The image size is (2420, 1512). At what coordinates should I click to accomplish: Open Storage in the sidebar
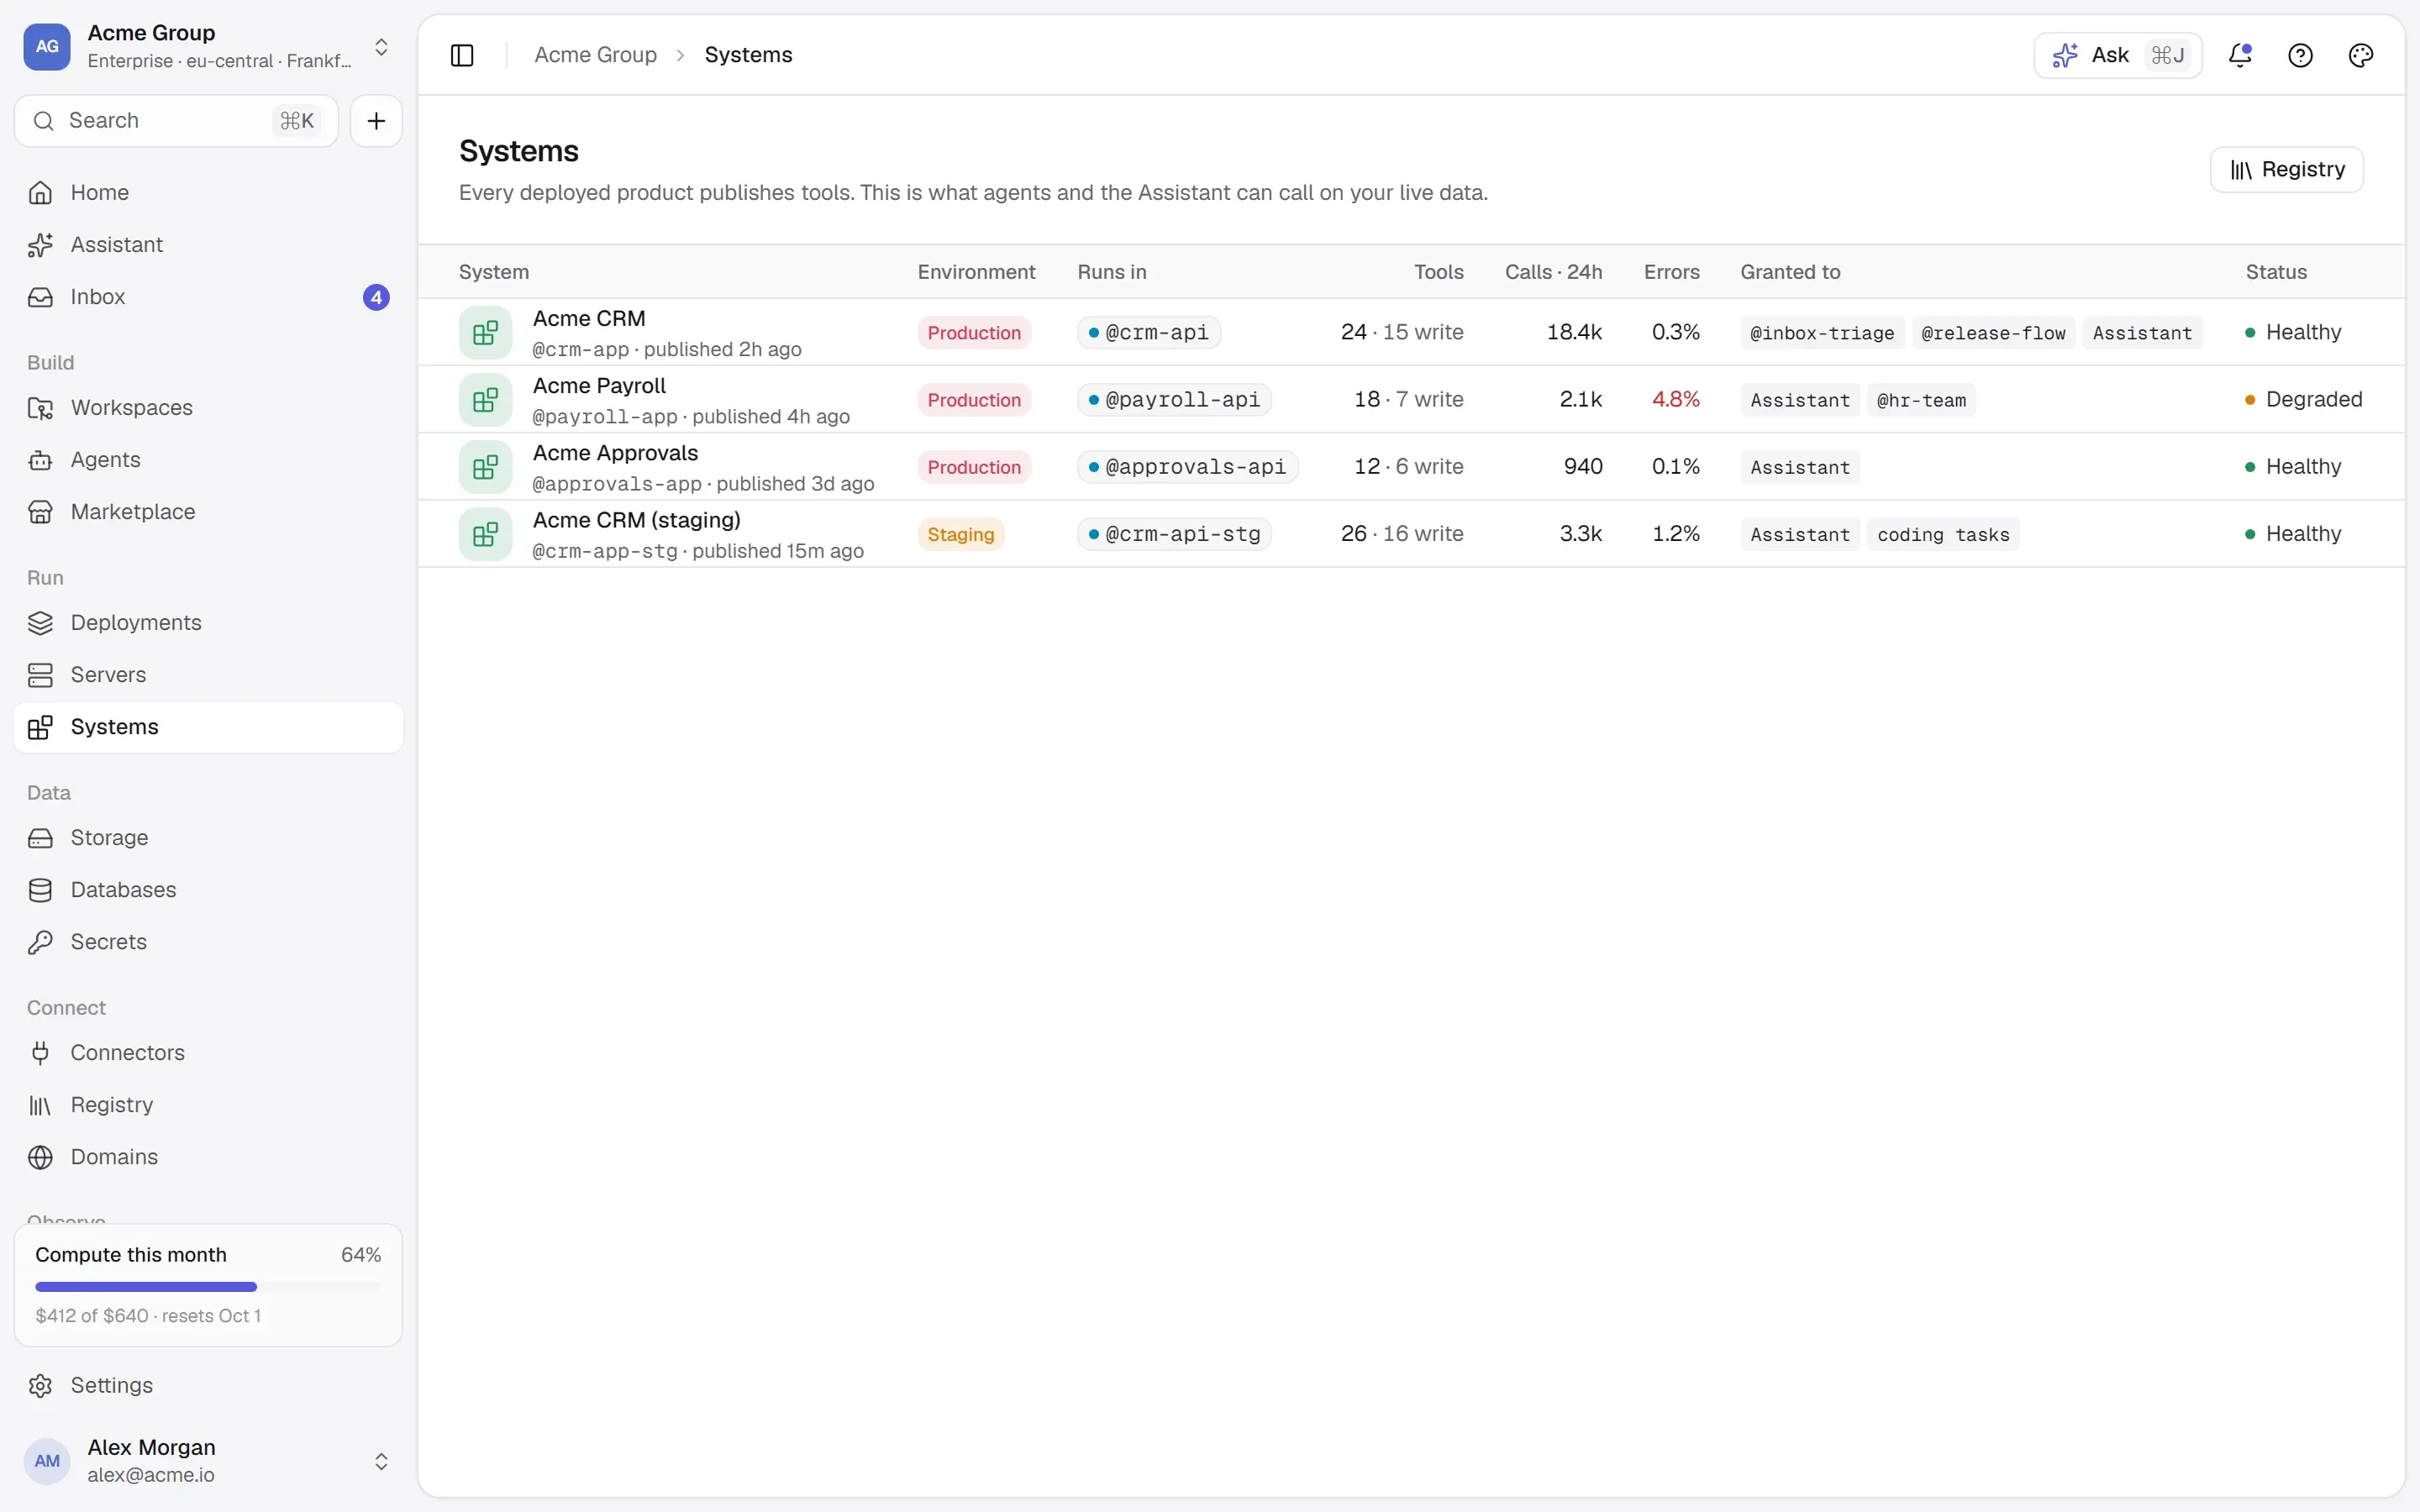(x=208, y=838)
